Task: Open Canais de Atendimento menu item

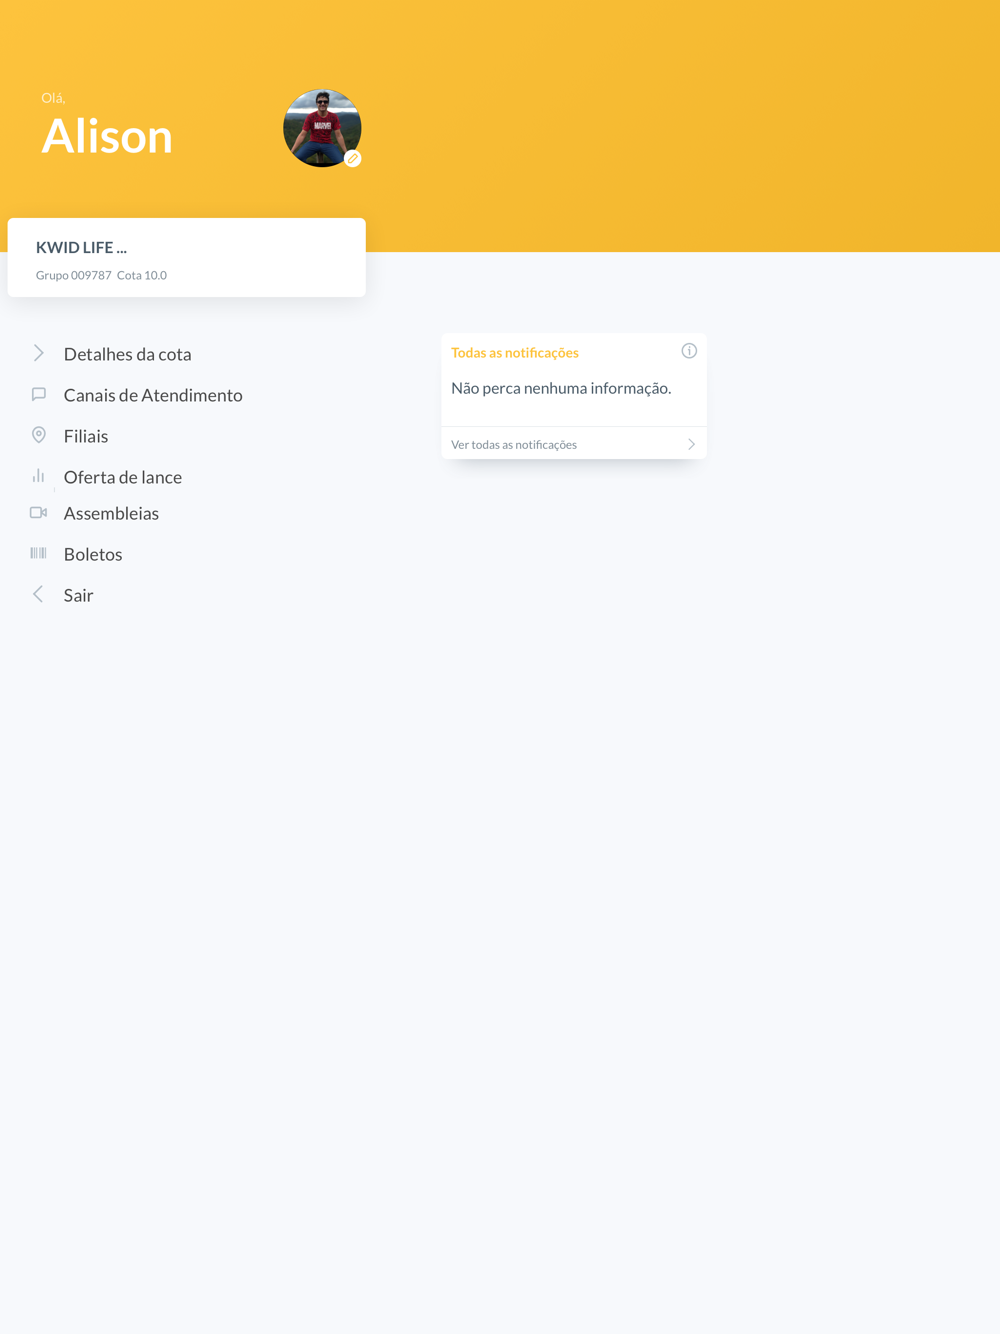Action: tap(153, 395)
